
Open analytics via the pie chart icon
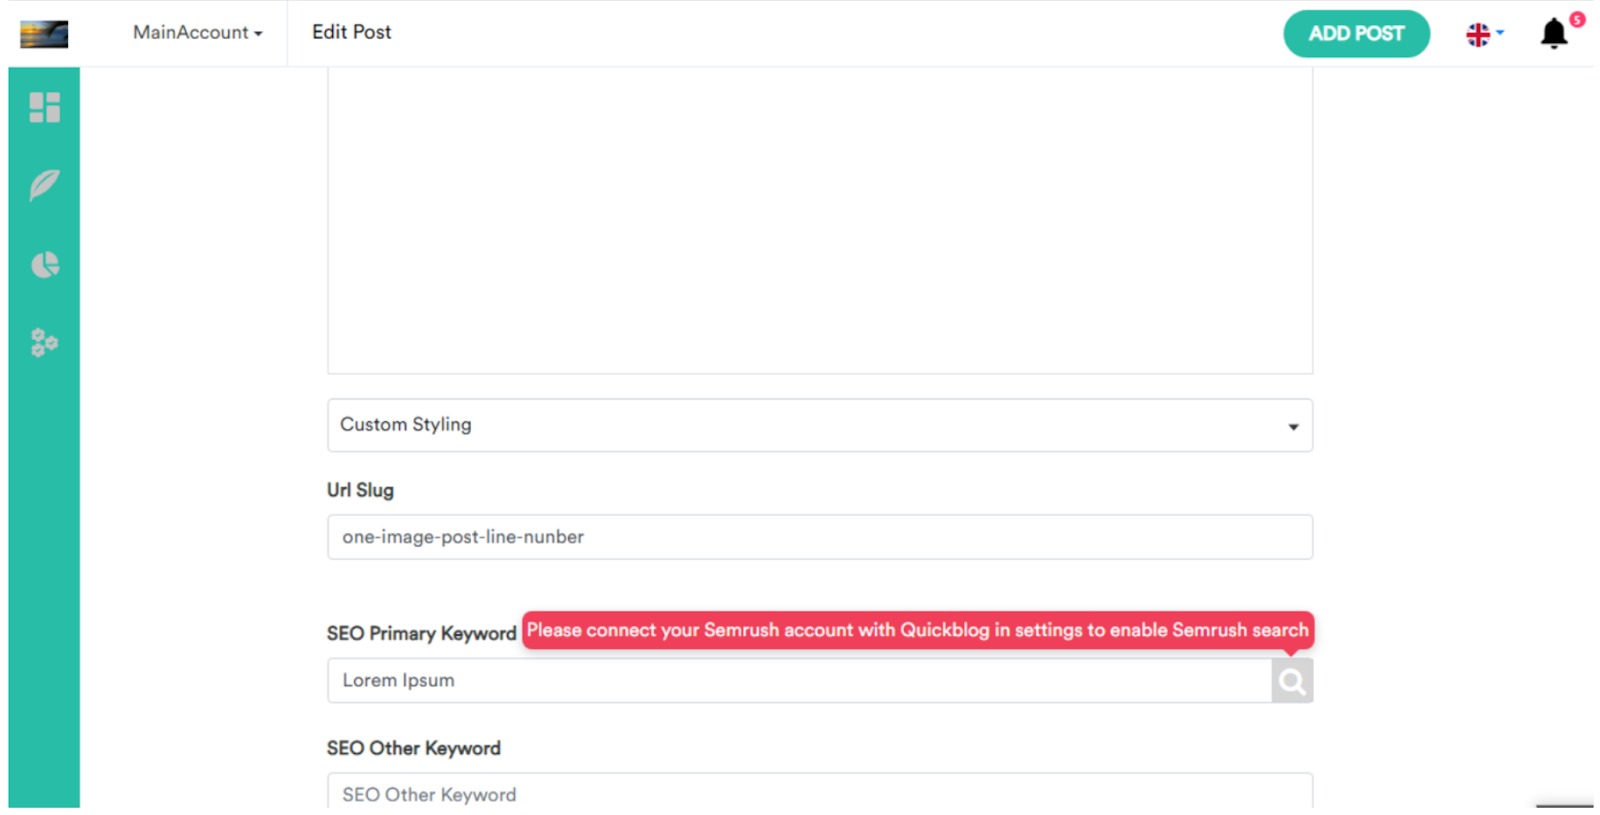click(44, 265)
